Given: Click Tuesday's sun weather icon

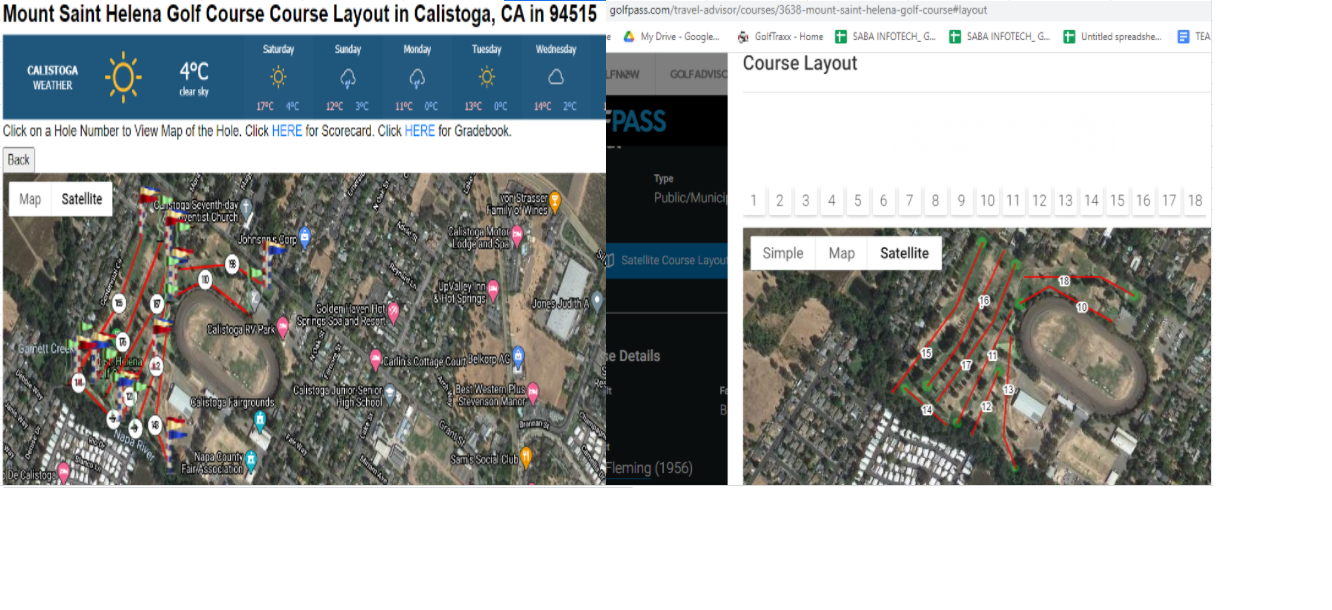Looking at the screenshot, I should point(487,77).
